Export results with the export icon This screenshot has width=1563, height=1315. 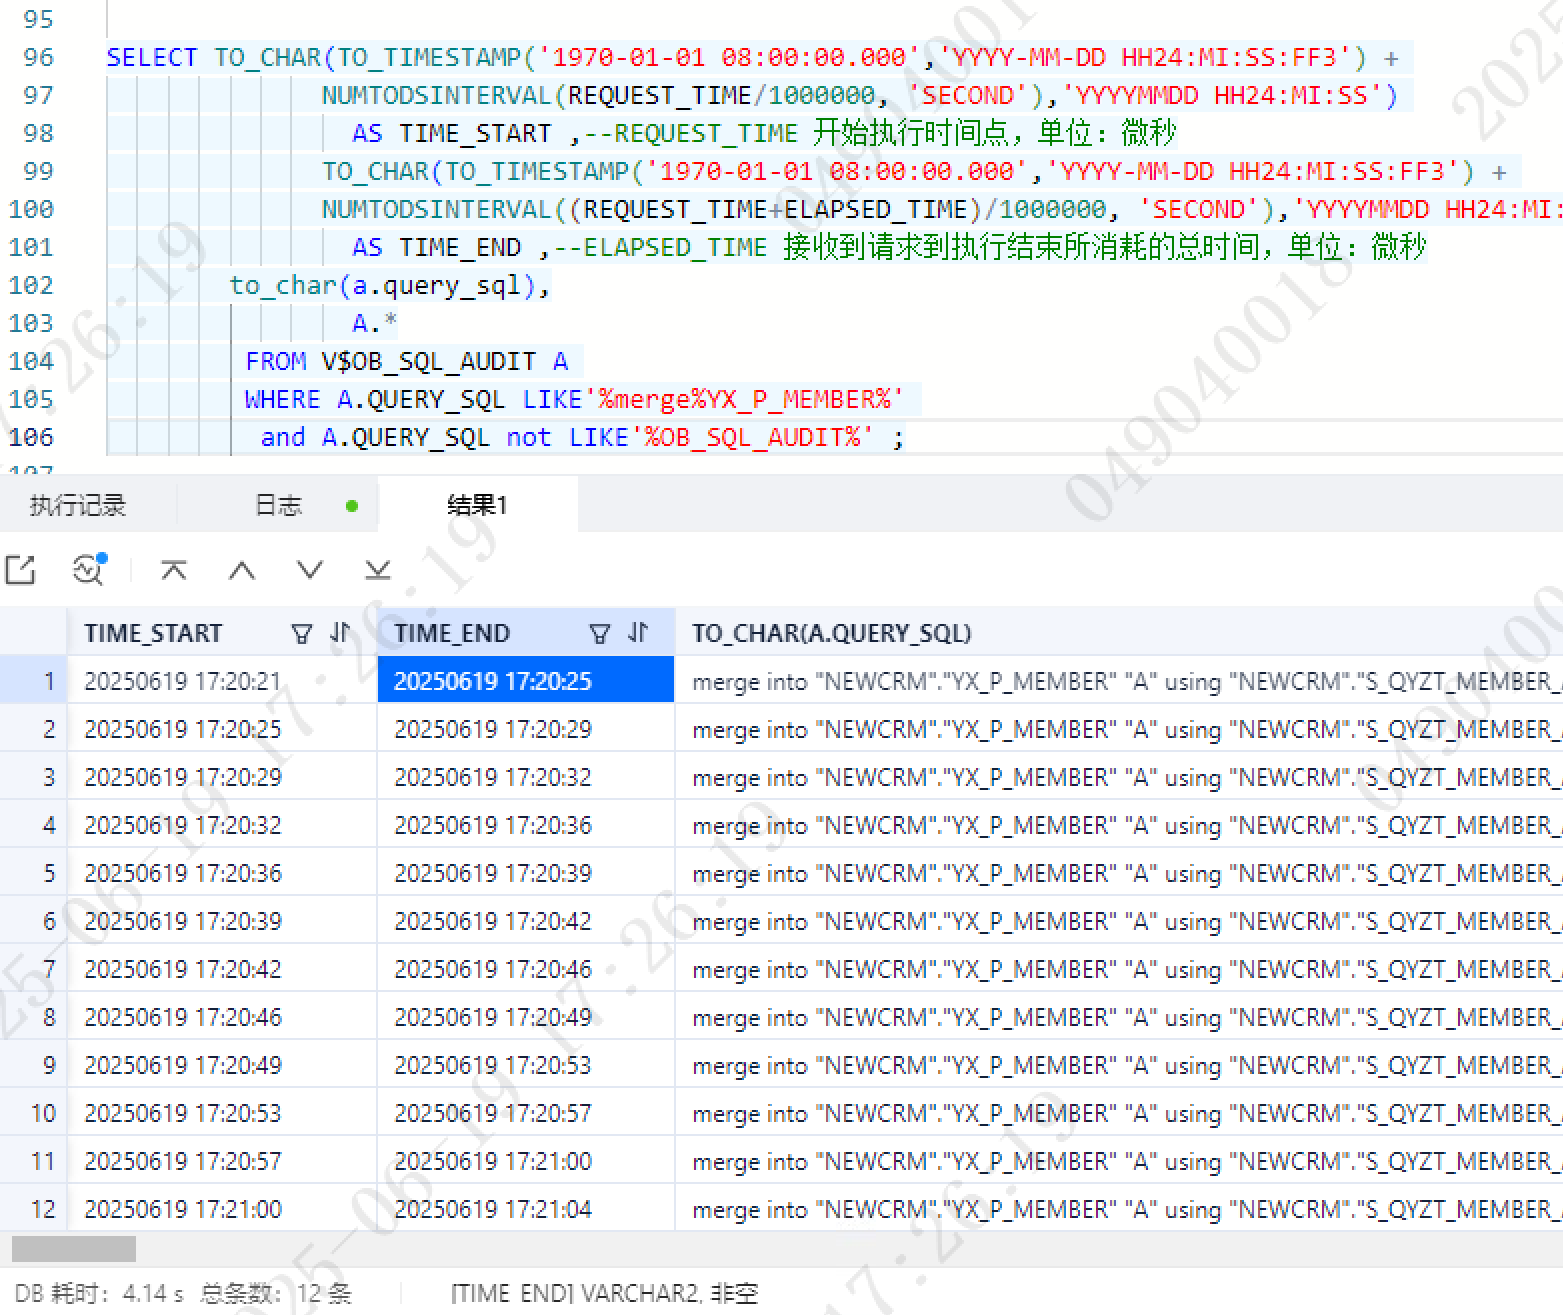21,570
